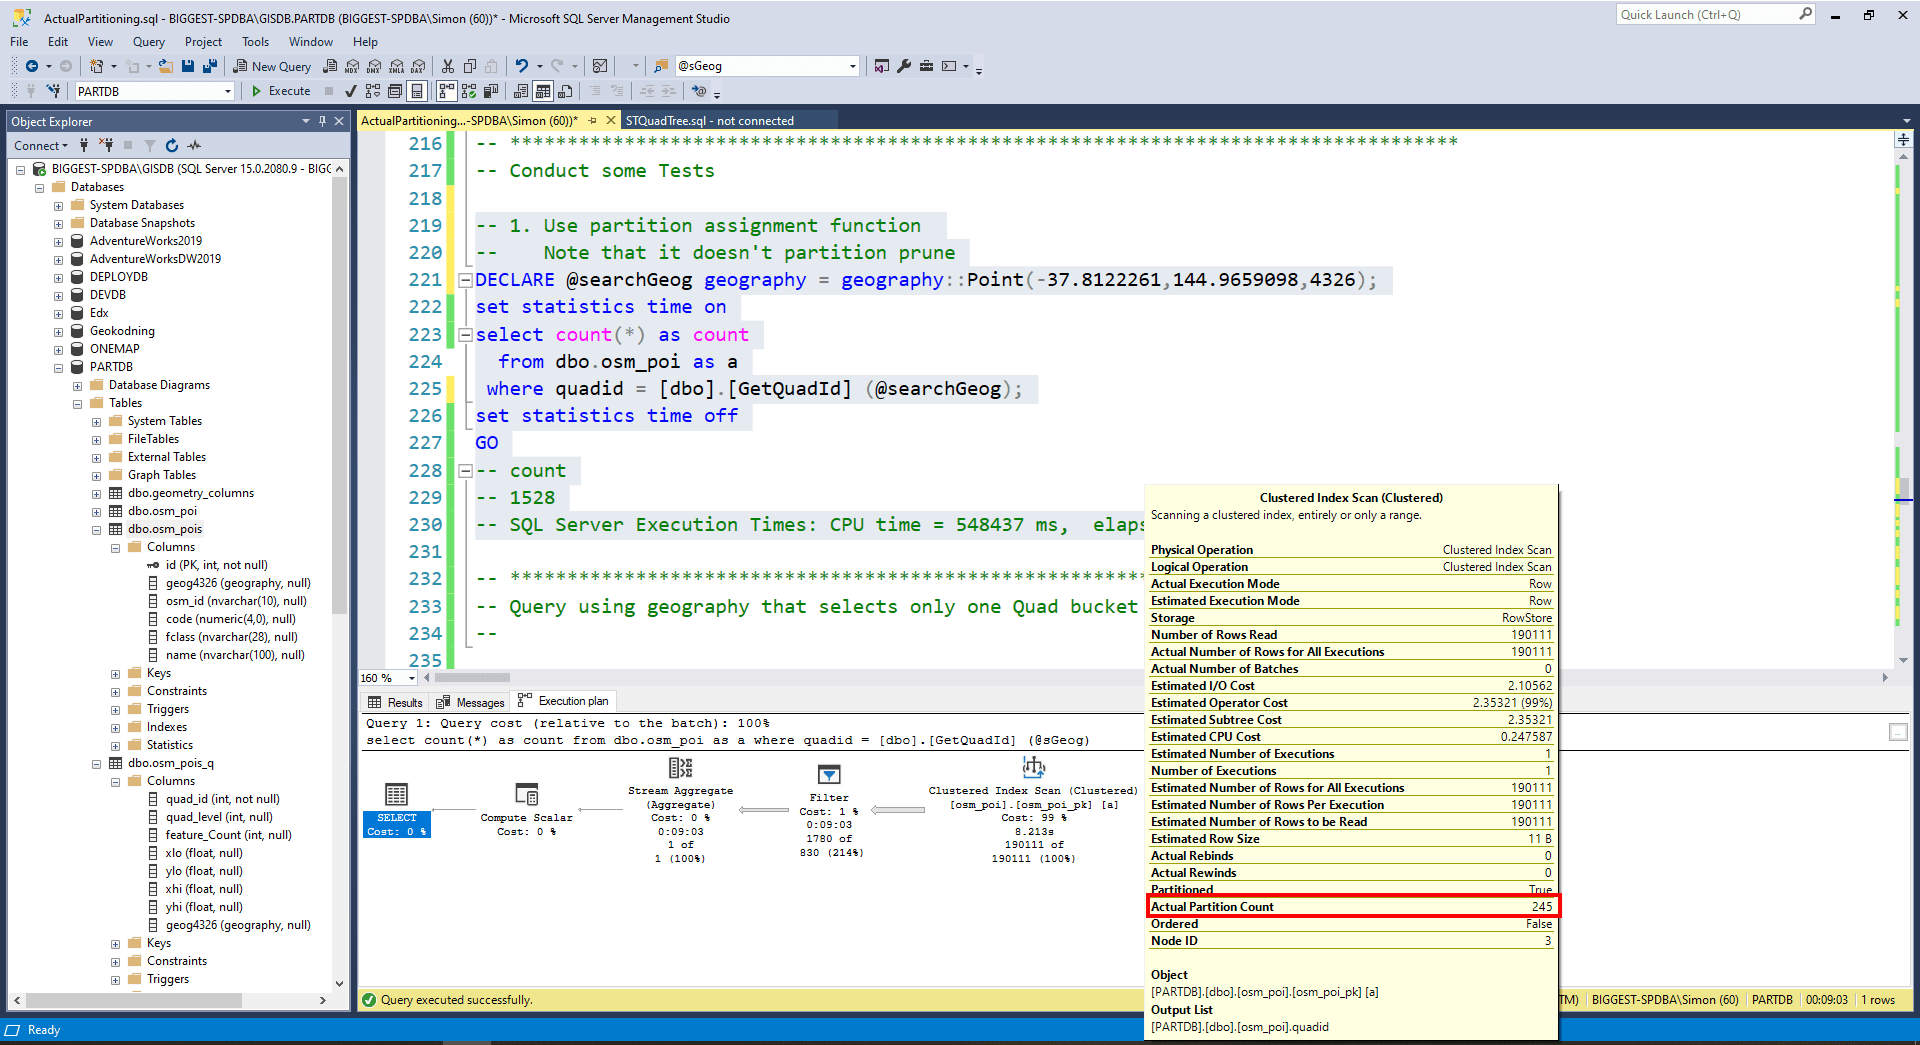The height and width of the screenshot is (1045, 1920).
Task: Open the Connect menu in Object Explorer
Action: pyautogui.click(x=38, y=145)
